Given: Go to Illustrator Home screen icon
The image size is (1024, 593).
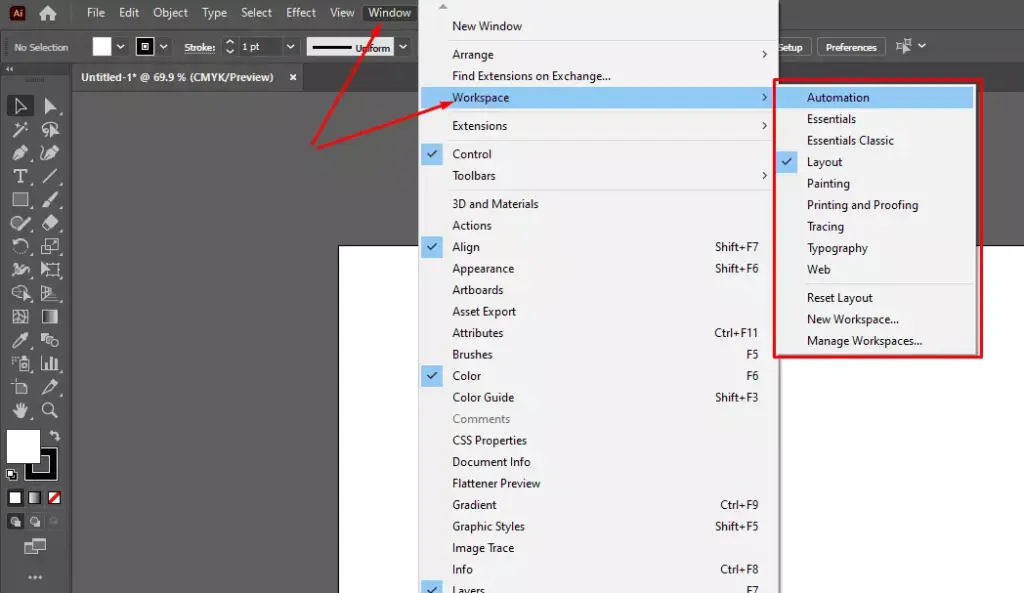Looking at the screenshot, I should point(47,13).
